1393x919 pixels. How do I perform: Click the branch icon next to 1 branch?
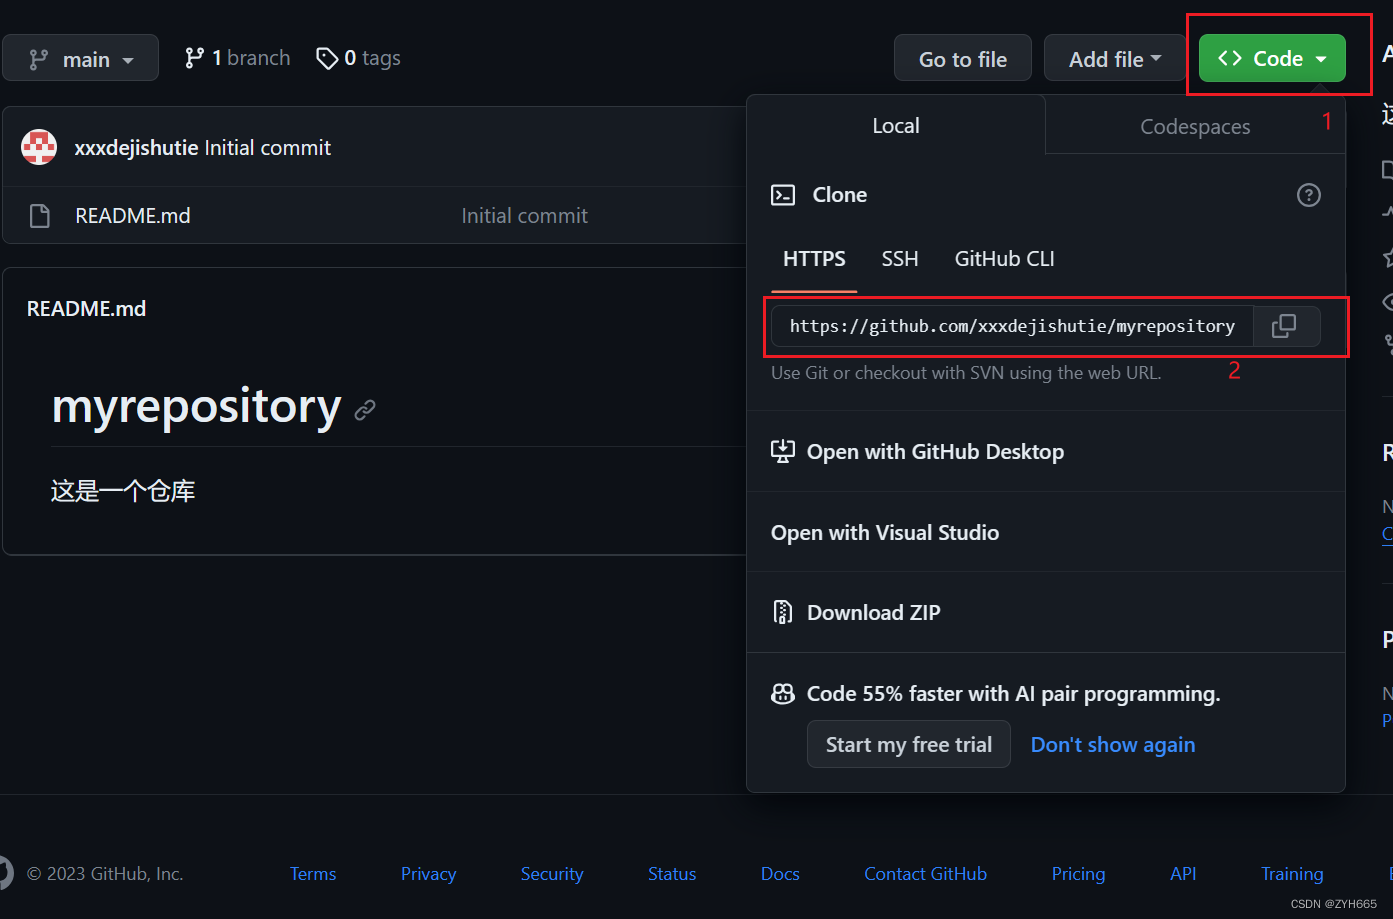194,58
